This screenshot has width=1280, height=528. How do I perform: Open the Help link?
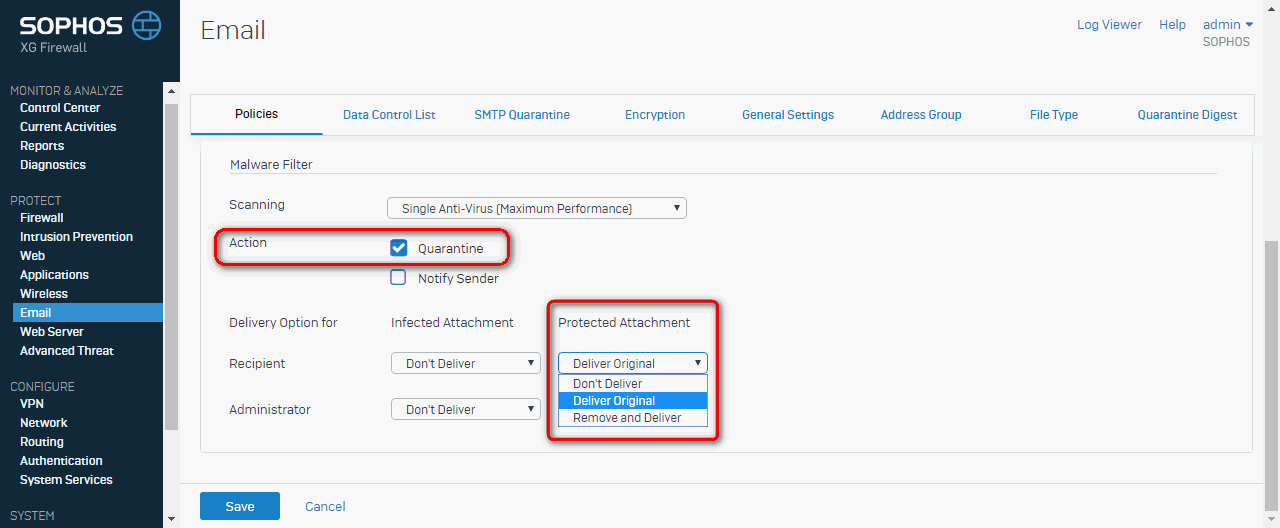[x=1172, y=25]
